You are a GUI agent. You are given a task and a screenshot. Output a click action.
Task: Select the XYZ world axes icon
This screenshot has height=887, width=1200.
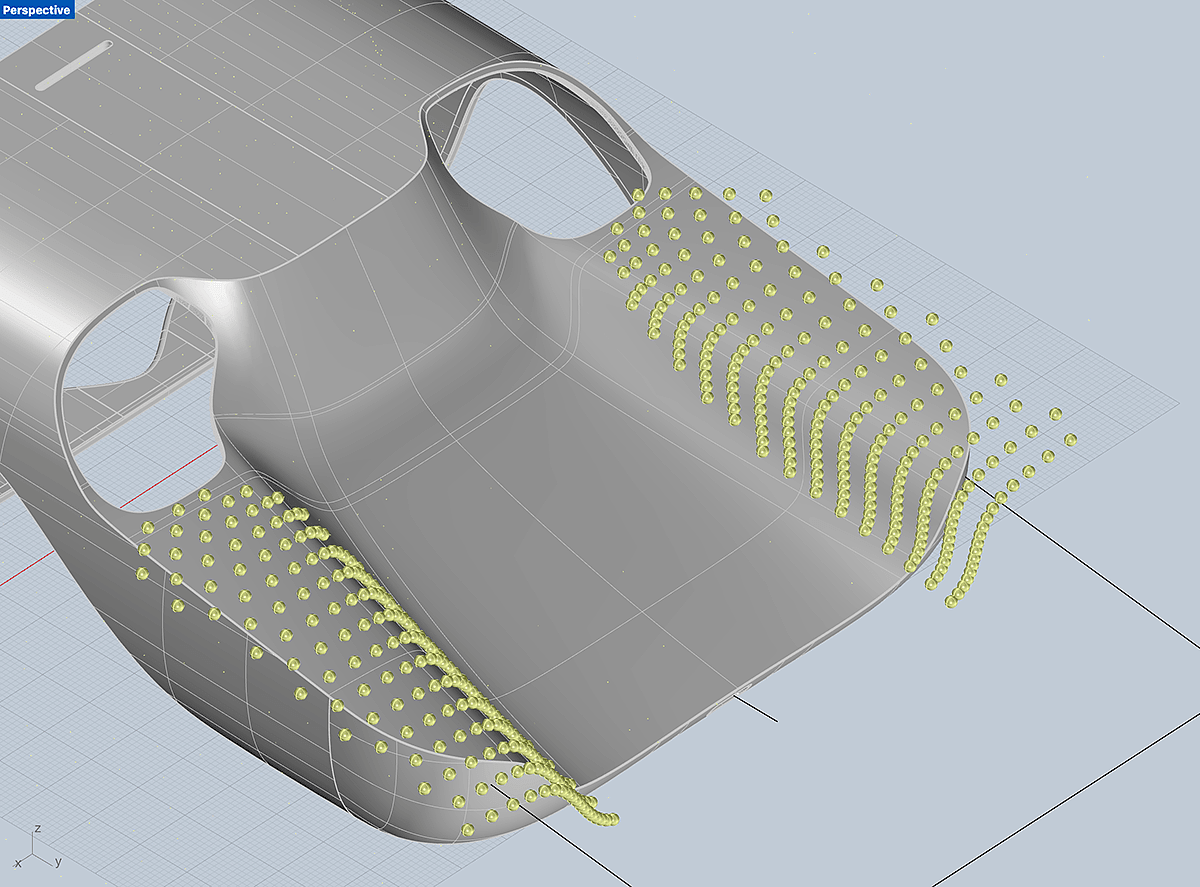[37, 846]
